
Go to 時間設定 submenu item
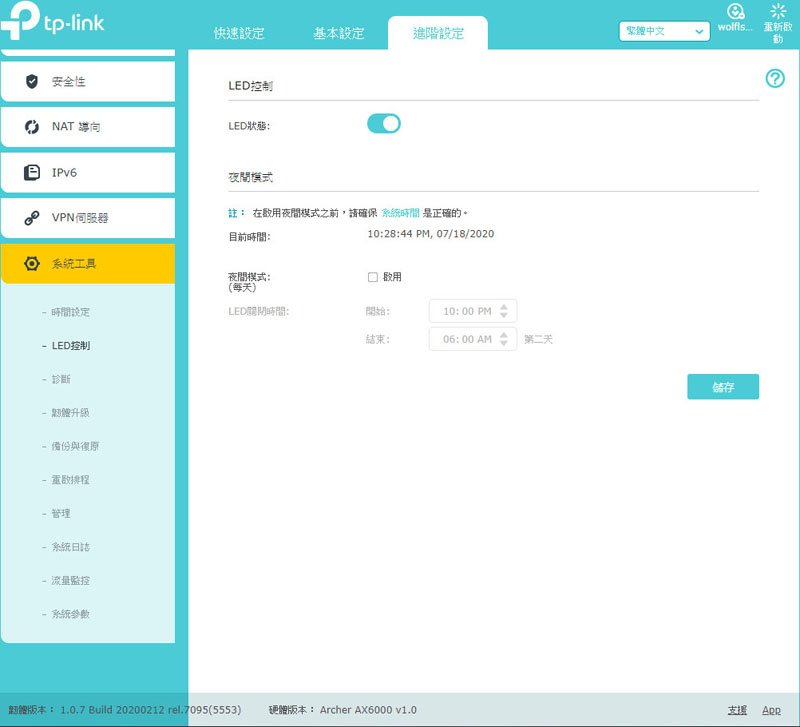[70, 312]
